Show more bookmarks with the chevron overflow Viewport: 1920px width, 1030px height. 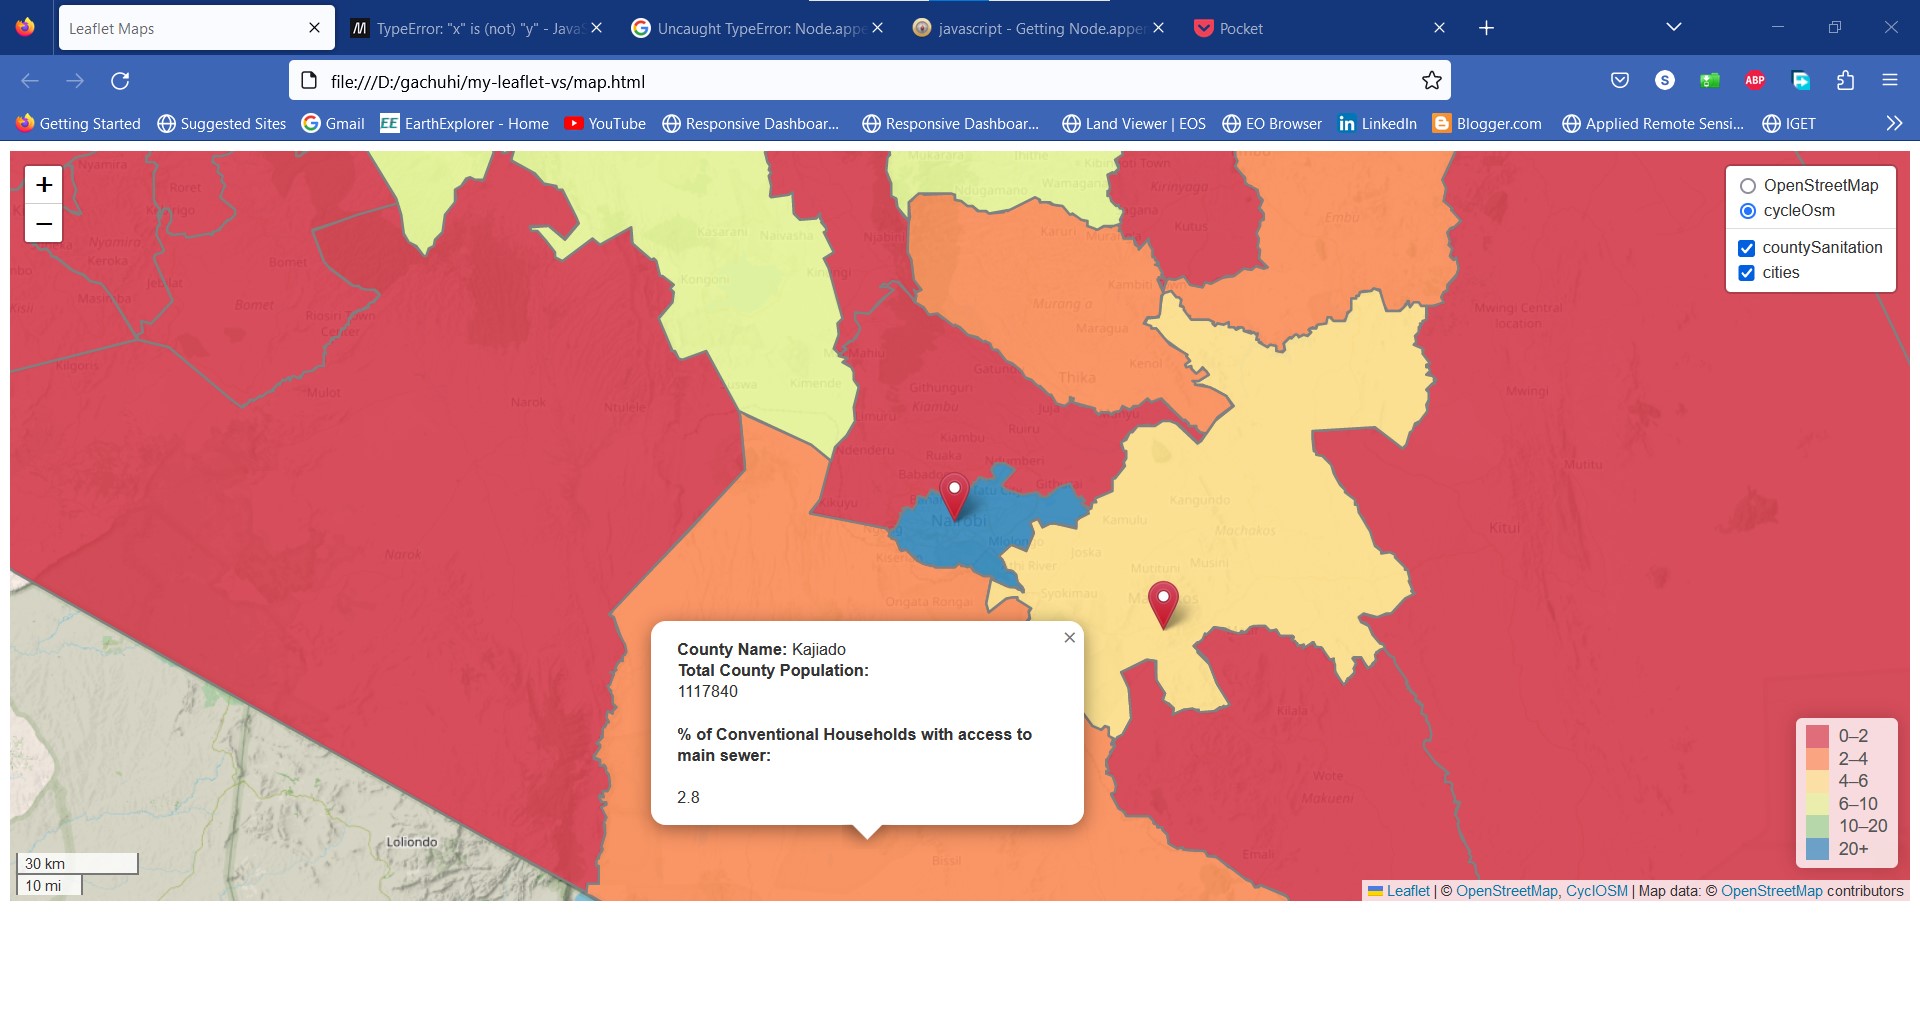point(1894,124)
